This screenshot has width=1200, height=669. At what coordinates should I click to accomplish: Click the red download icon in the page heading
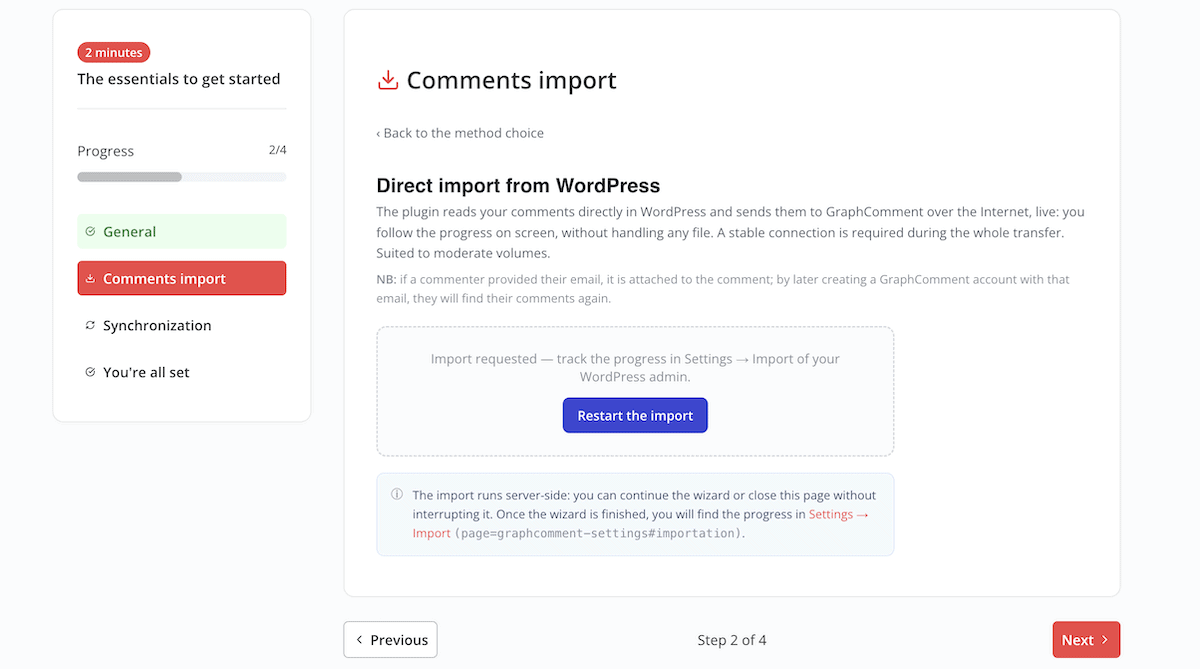tap(388, 80)
